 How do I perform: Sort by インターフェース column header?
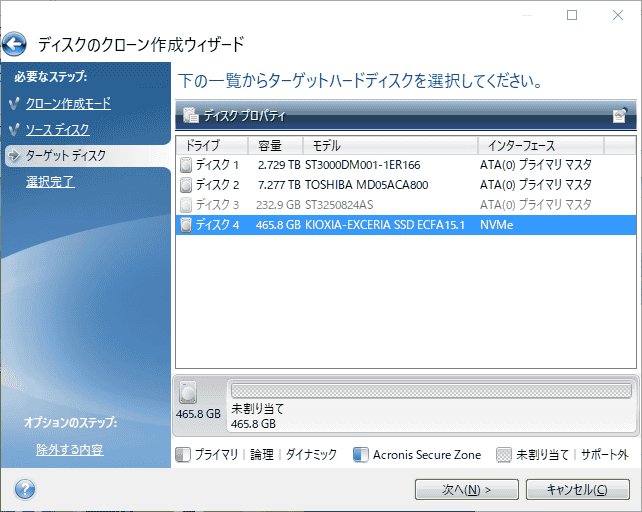click(541, 145)
